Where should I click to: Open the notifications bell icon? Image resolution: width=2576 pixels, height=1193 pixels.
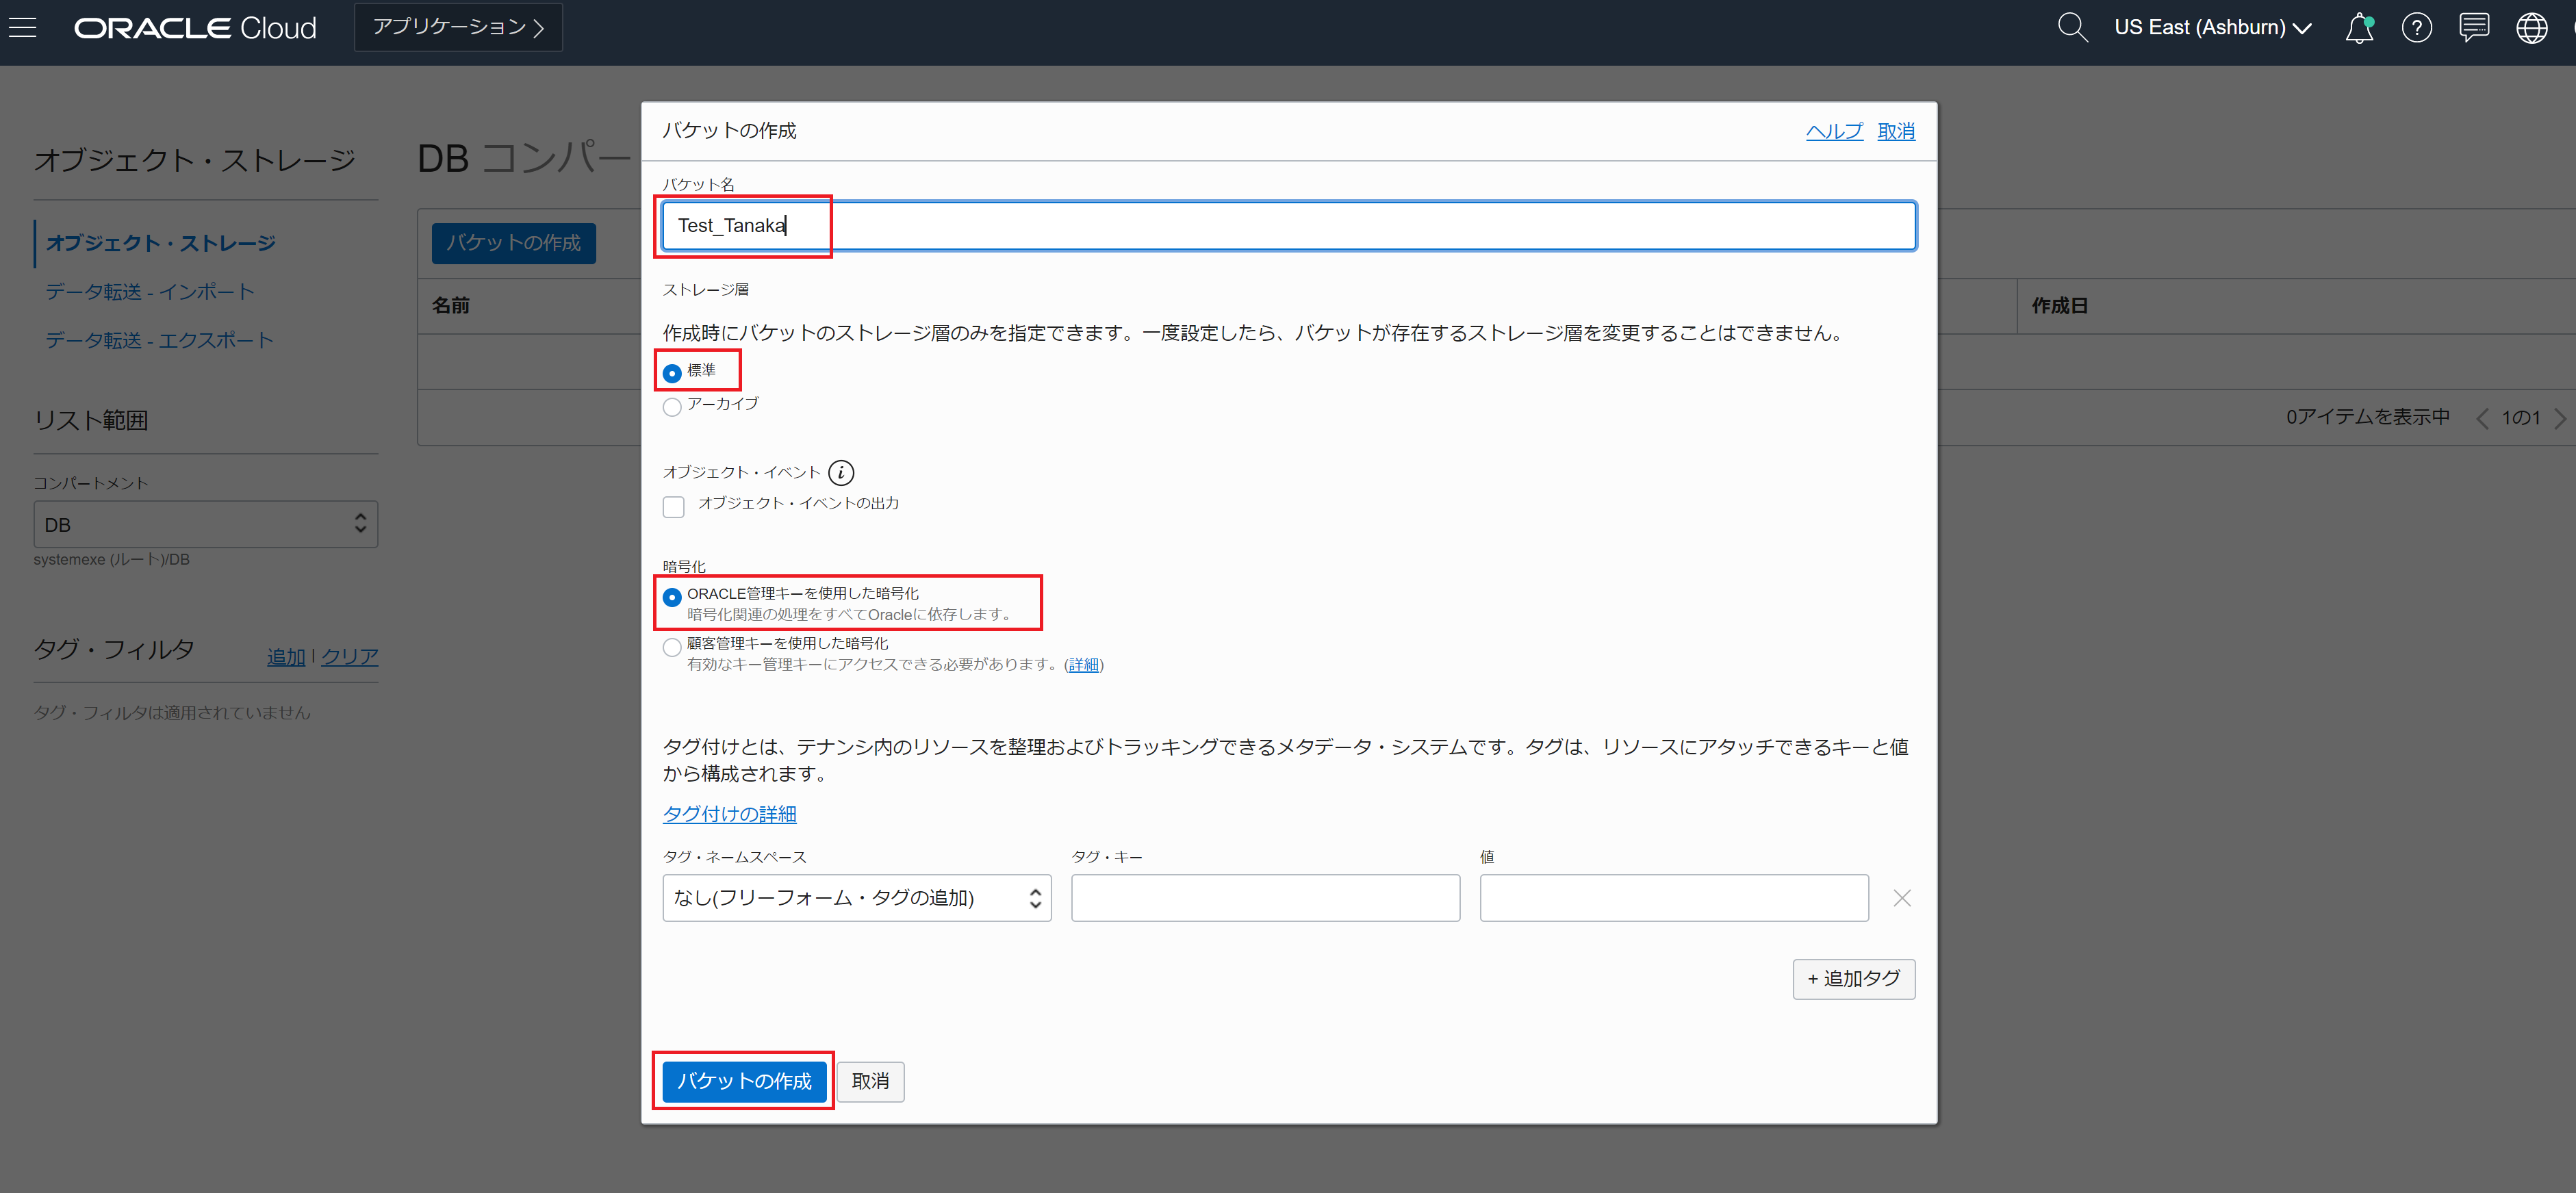pos(2359,27)
